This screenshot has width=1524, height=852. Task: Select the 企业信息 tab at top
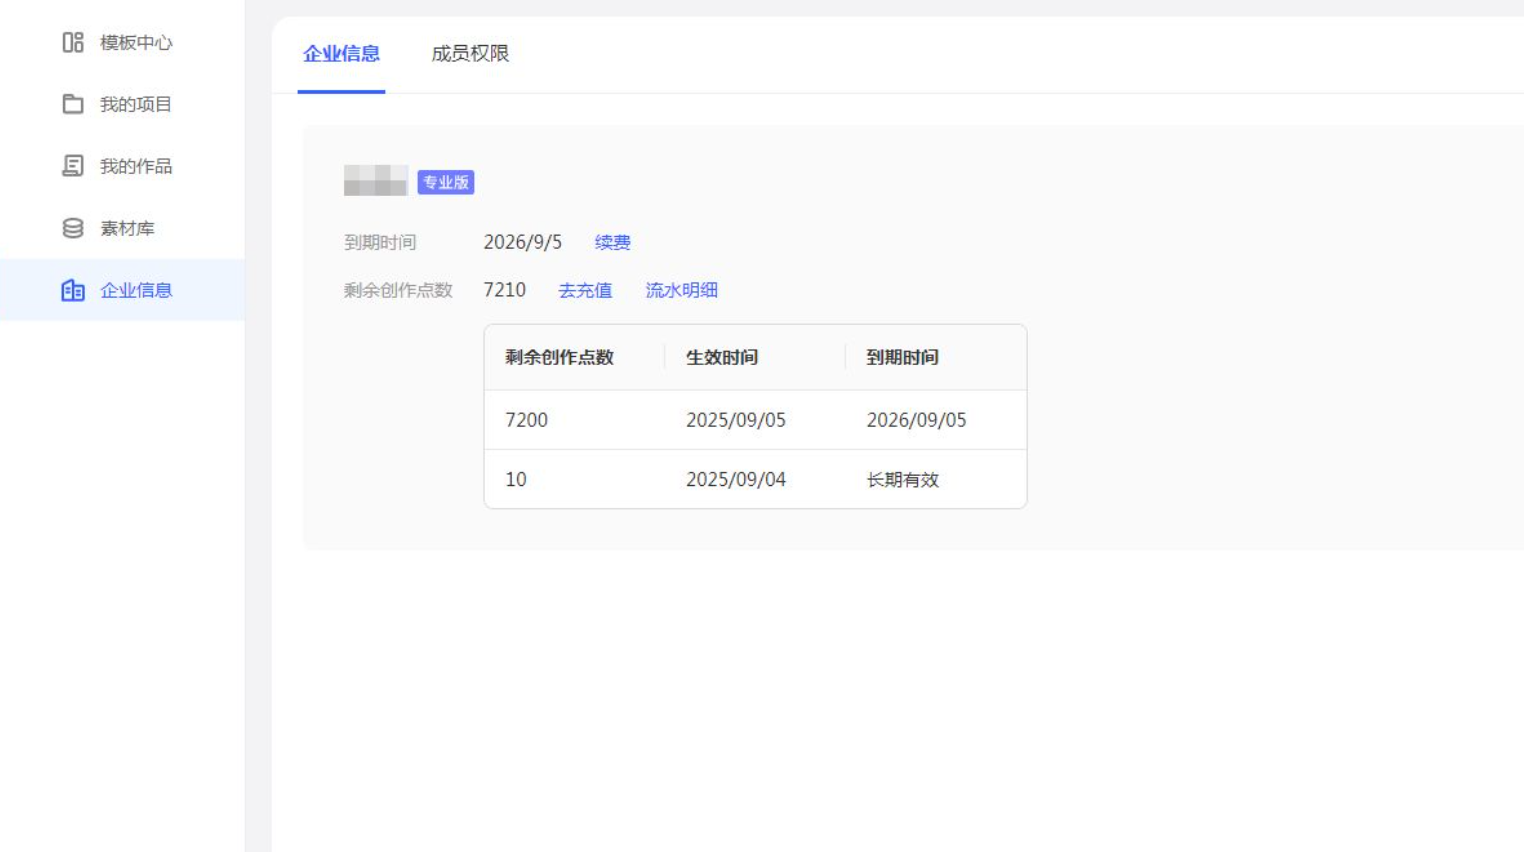[341, 54]
